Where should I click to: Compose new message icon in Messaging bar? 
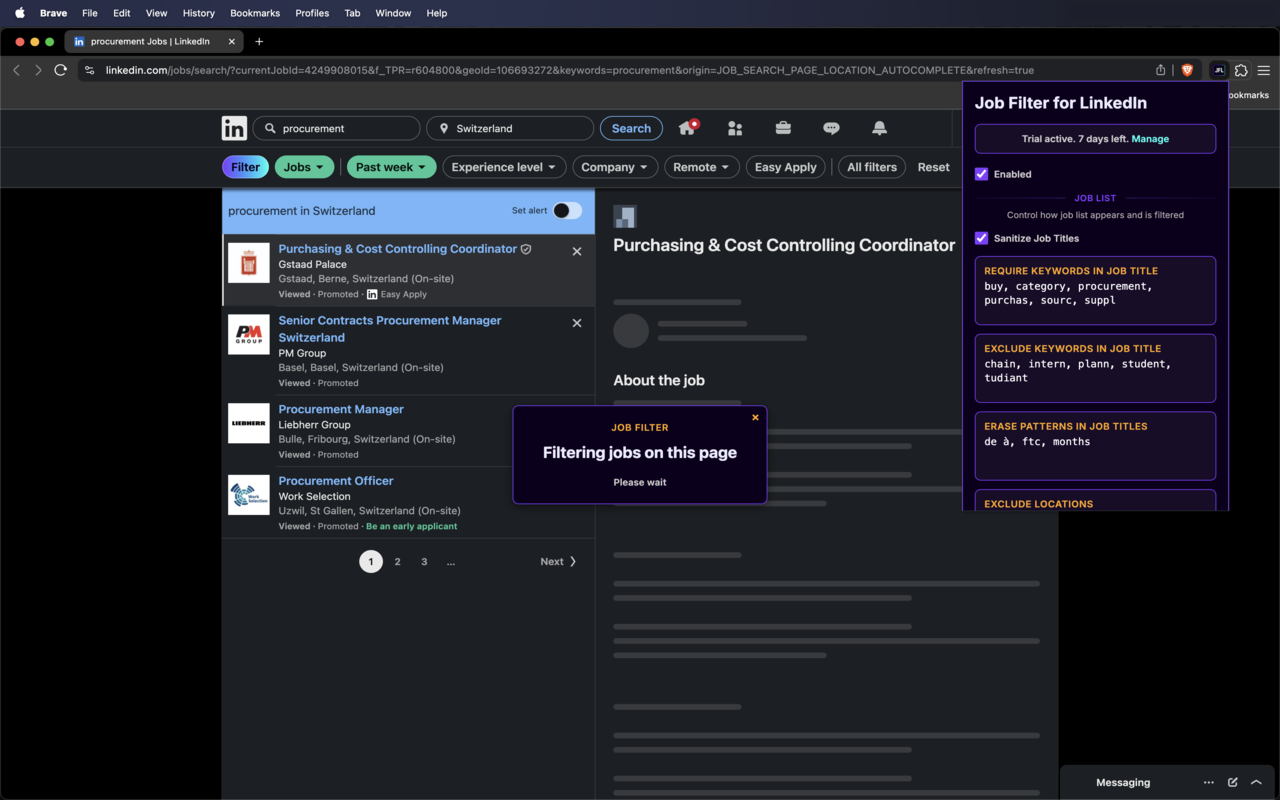[x=1233, y=782]
